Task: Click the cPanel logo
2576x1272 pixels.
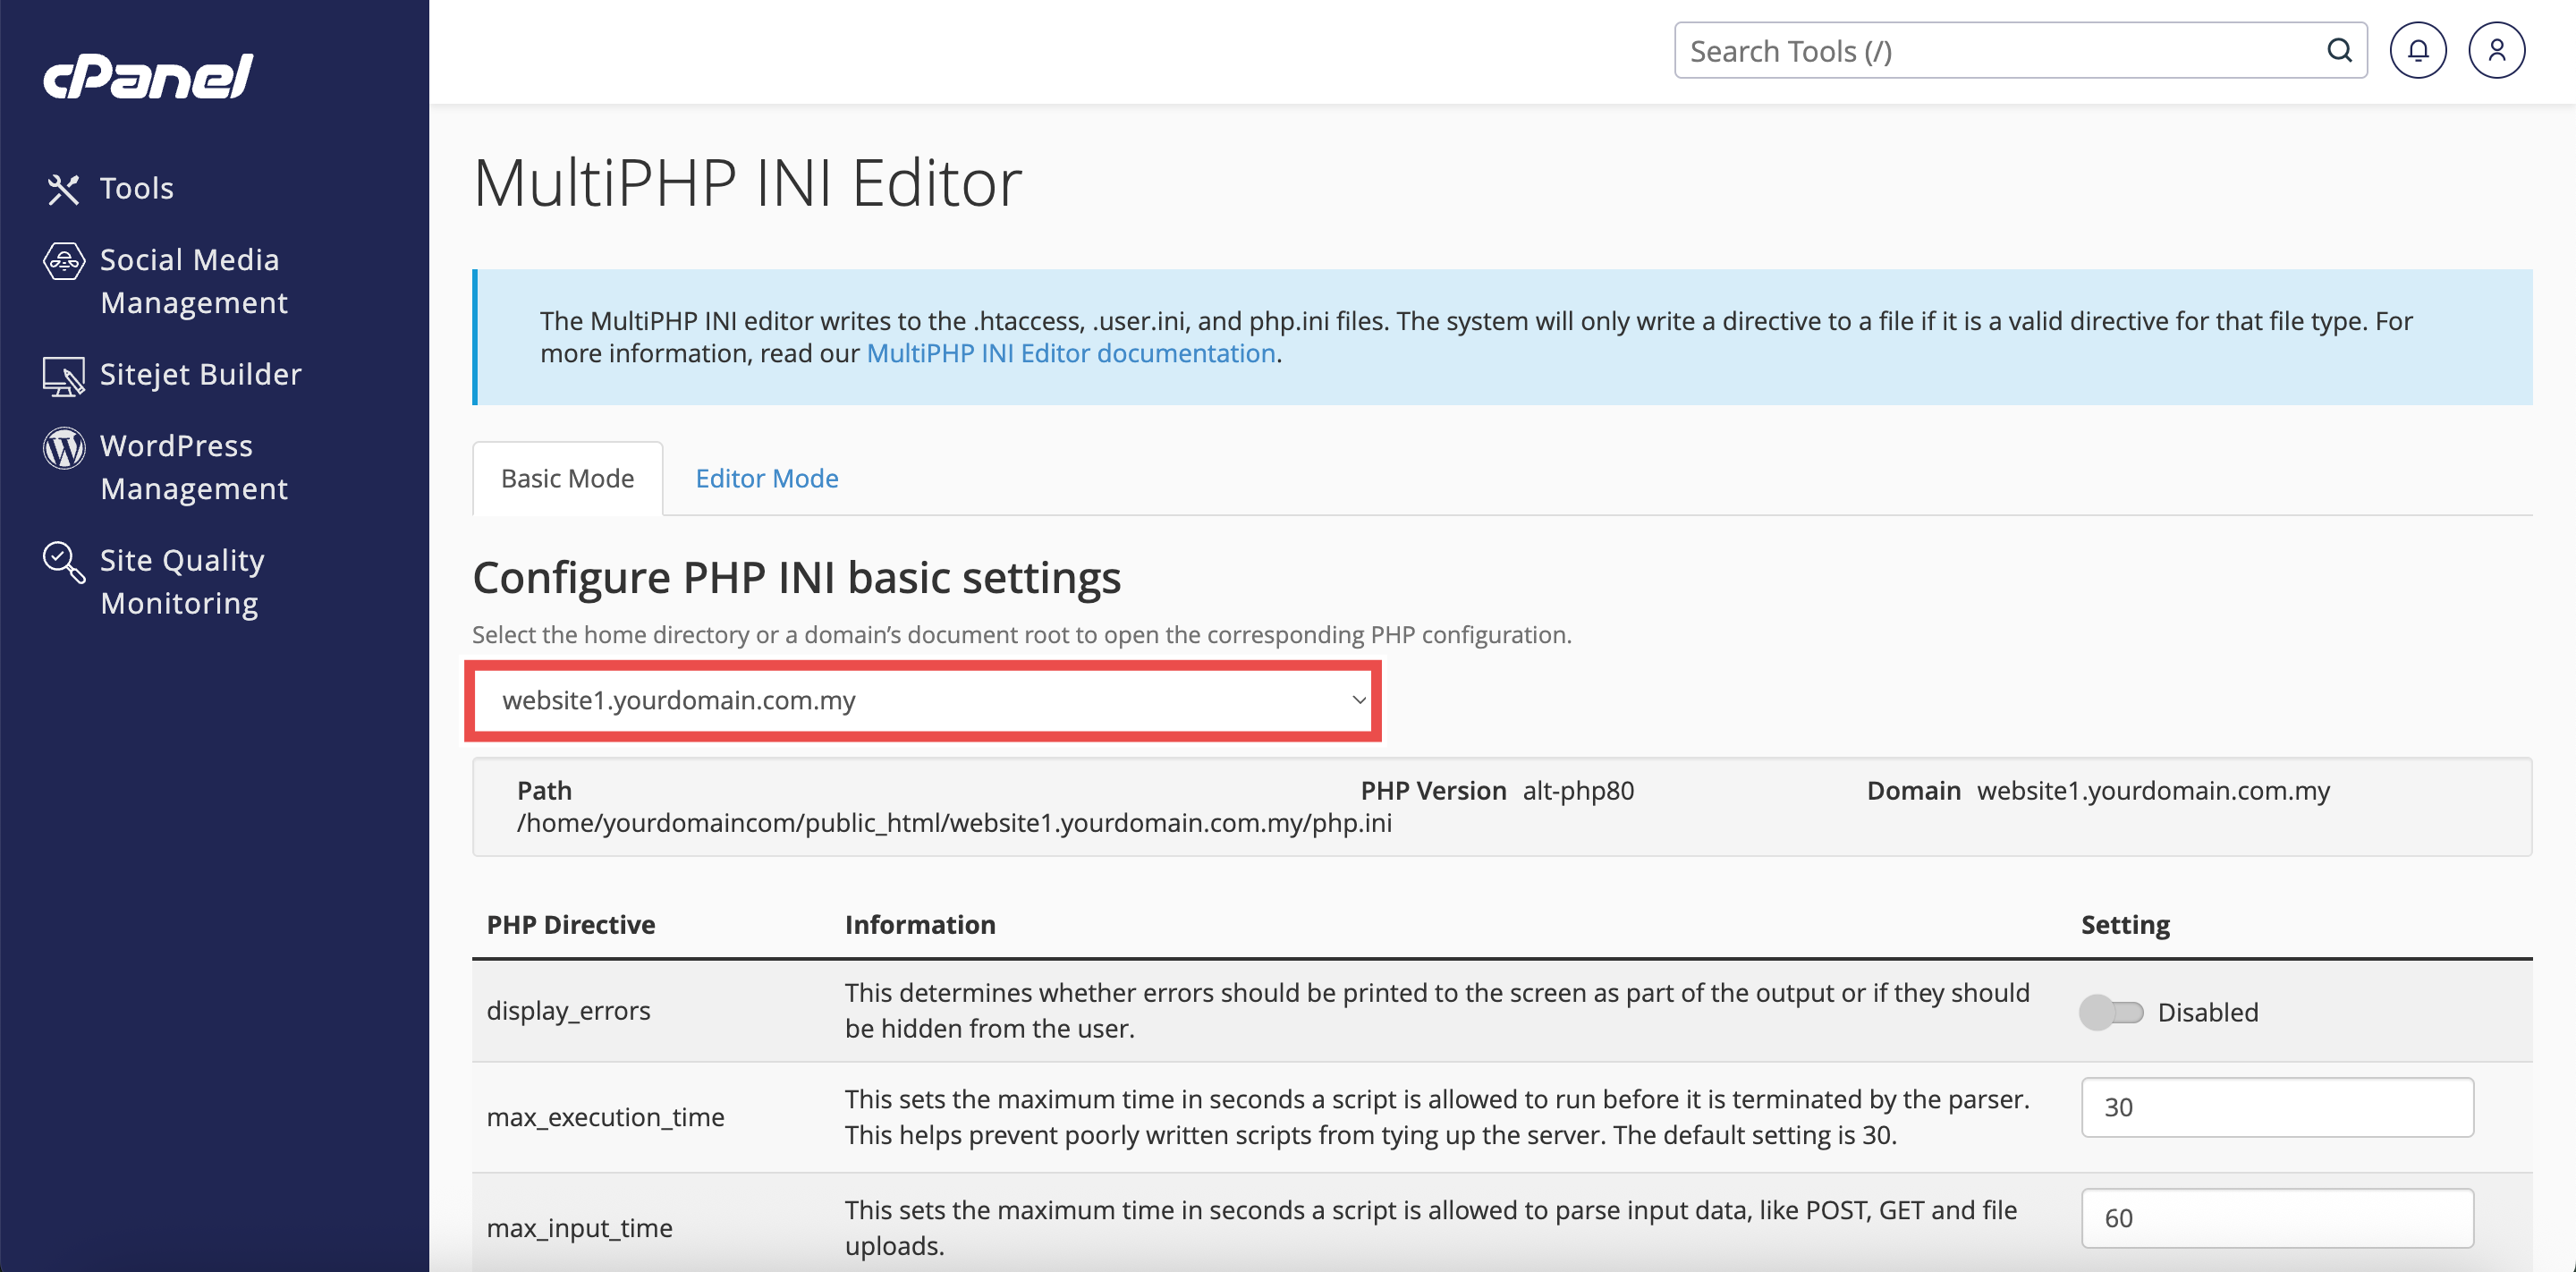Action: click(x=148, y=76)
